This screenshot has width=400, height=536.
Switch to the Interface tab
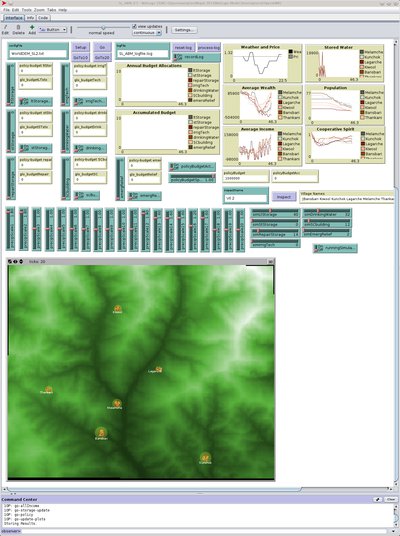[x=14, y=18]
